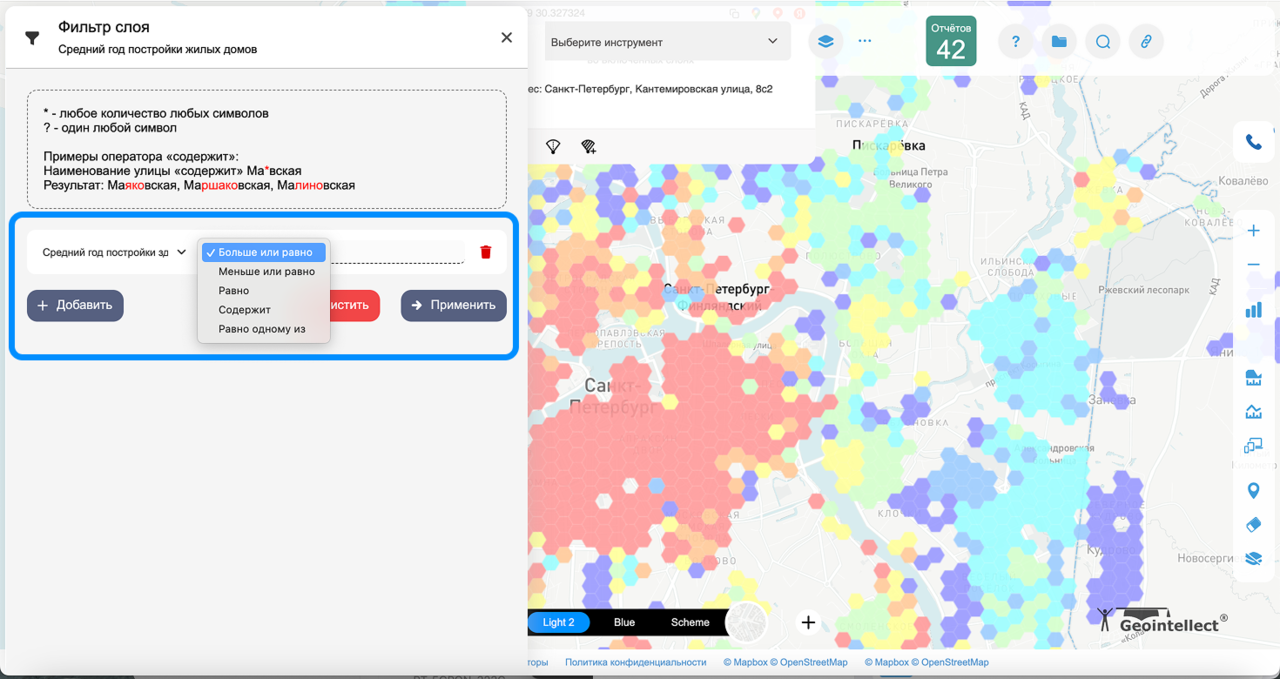Click the Добавить button
Screen dimensions: 1280x679
coord(75,305)
